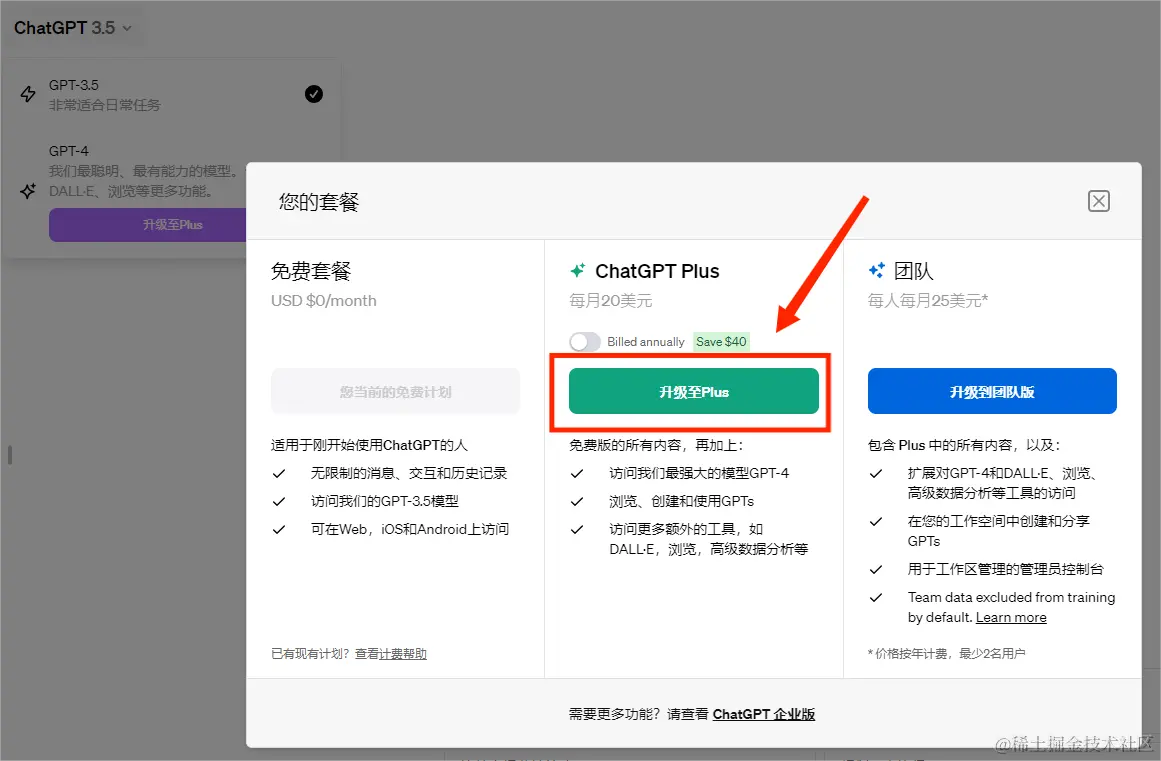This screenshot has height=761, width=1161.
Task: Click checkmark beside 浏览、创建和使用GPTs
Action: (578, 500)
